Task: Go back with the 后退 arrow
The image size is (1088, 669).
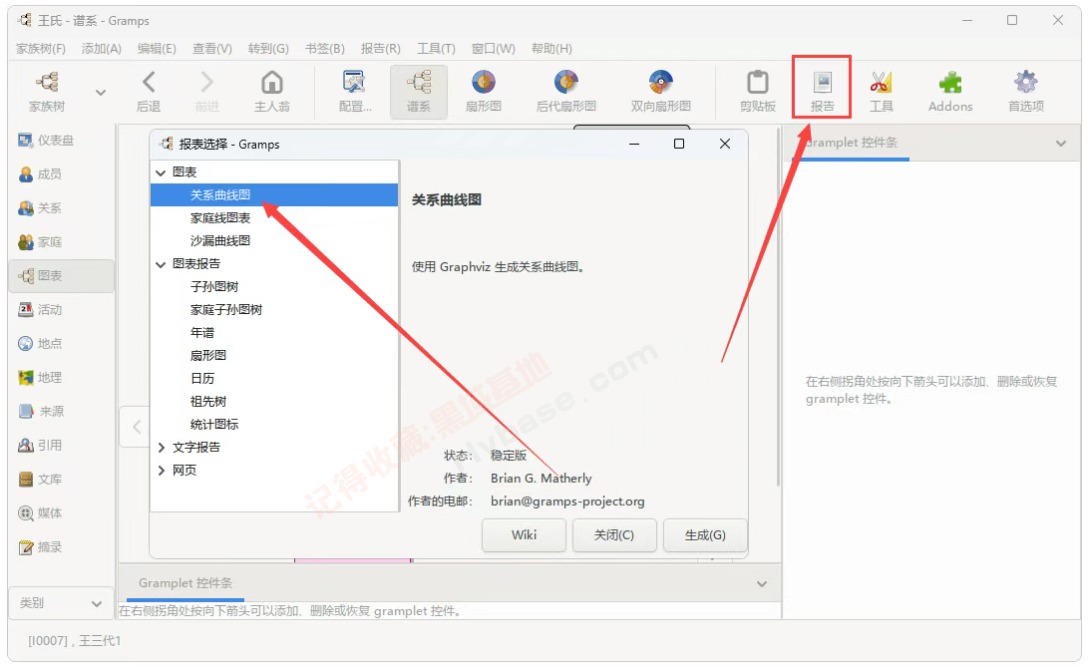Action: coord(148,91)
